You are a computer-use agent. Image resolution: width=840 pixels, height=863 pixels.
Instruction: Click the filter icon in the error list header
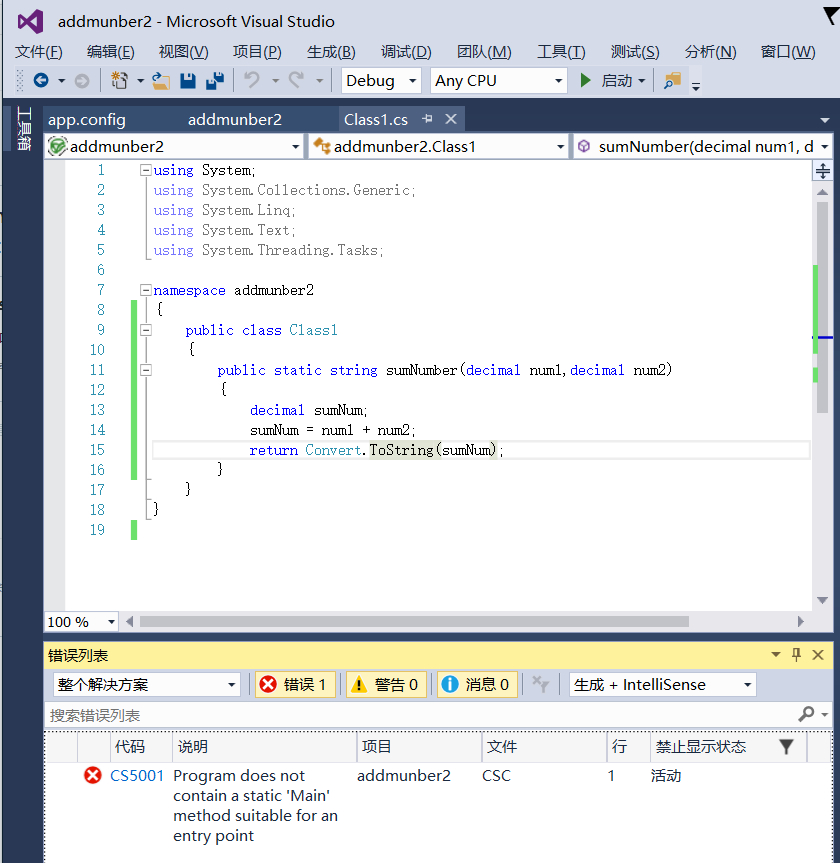point(786,747)
